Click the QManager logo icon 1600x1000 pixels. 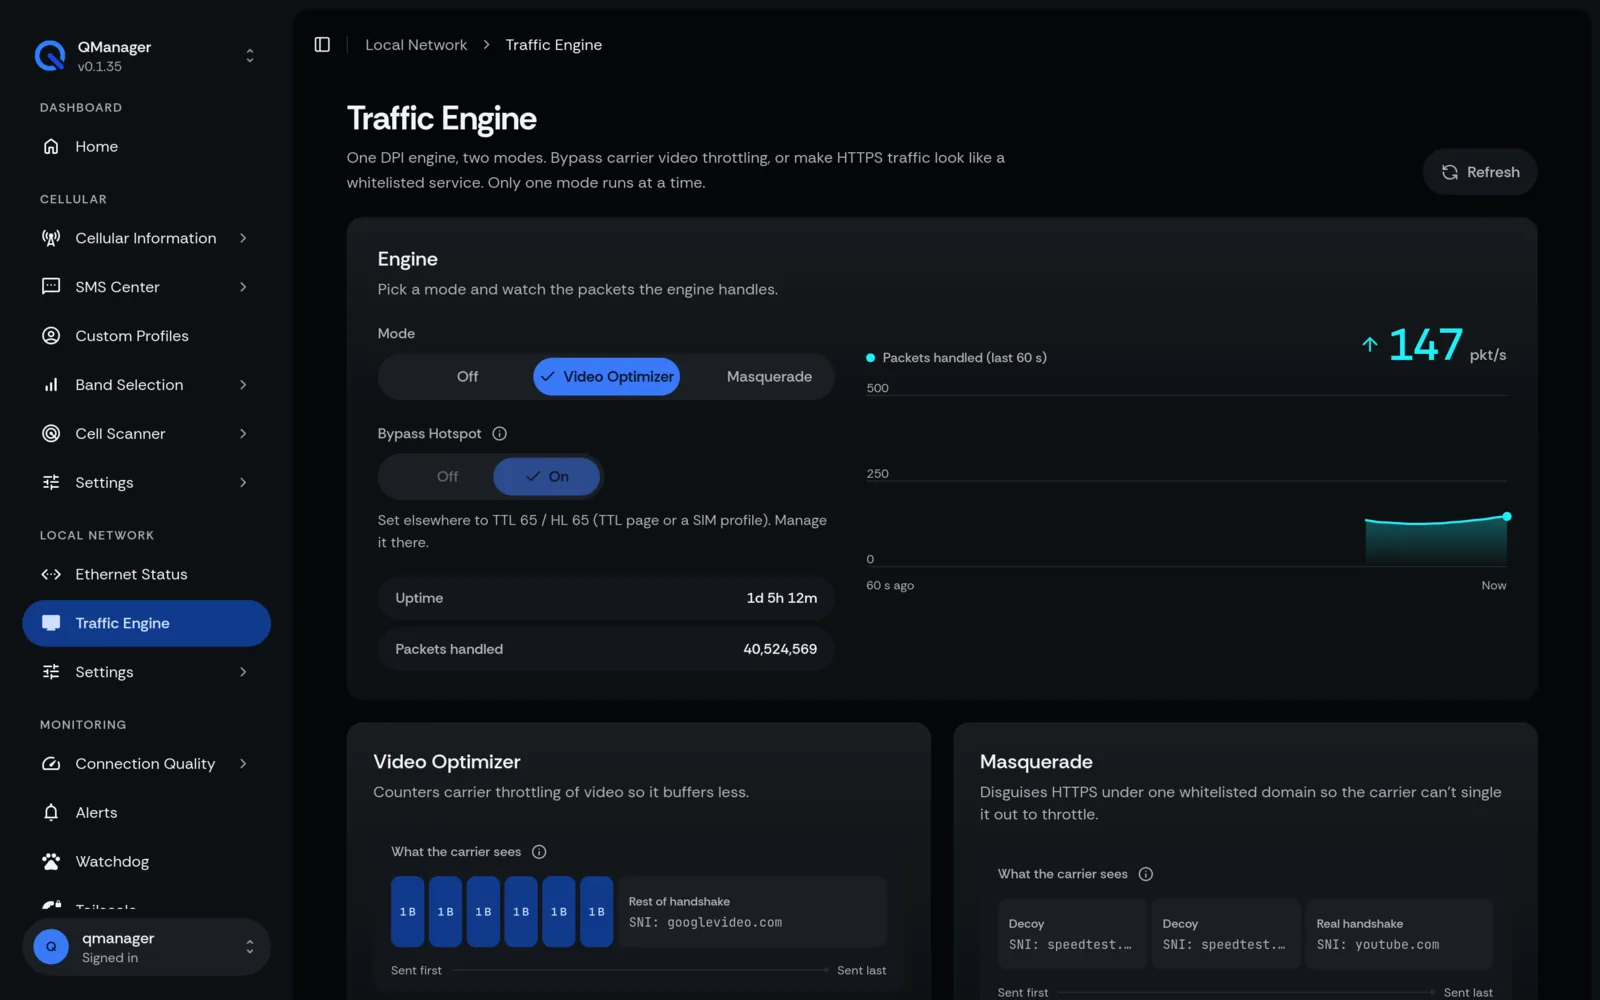[x=50, y=56]
